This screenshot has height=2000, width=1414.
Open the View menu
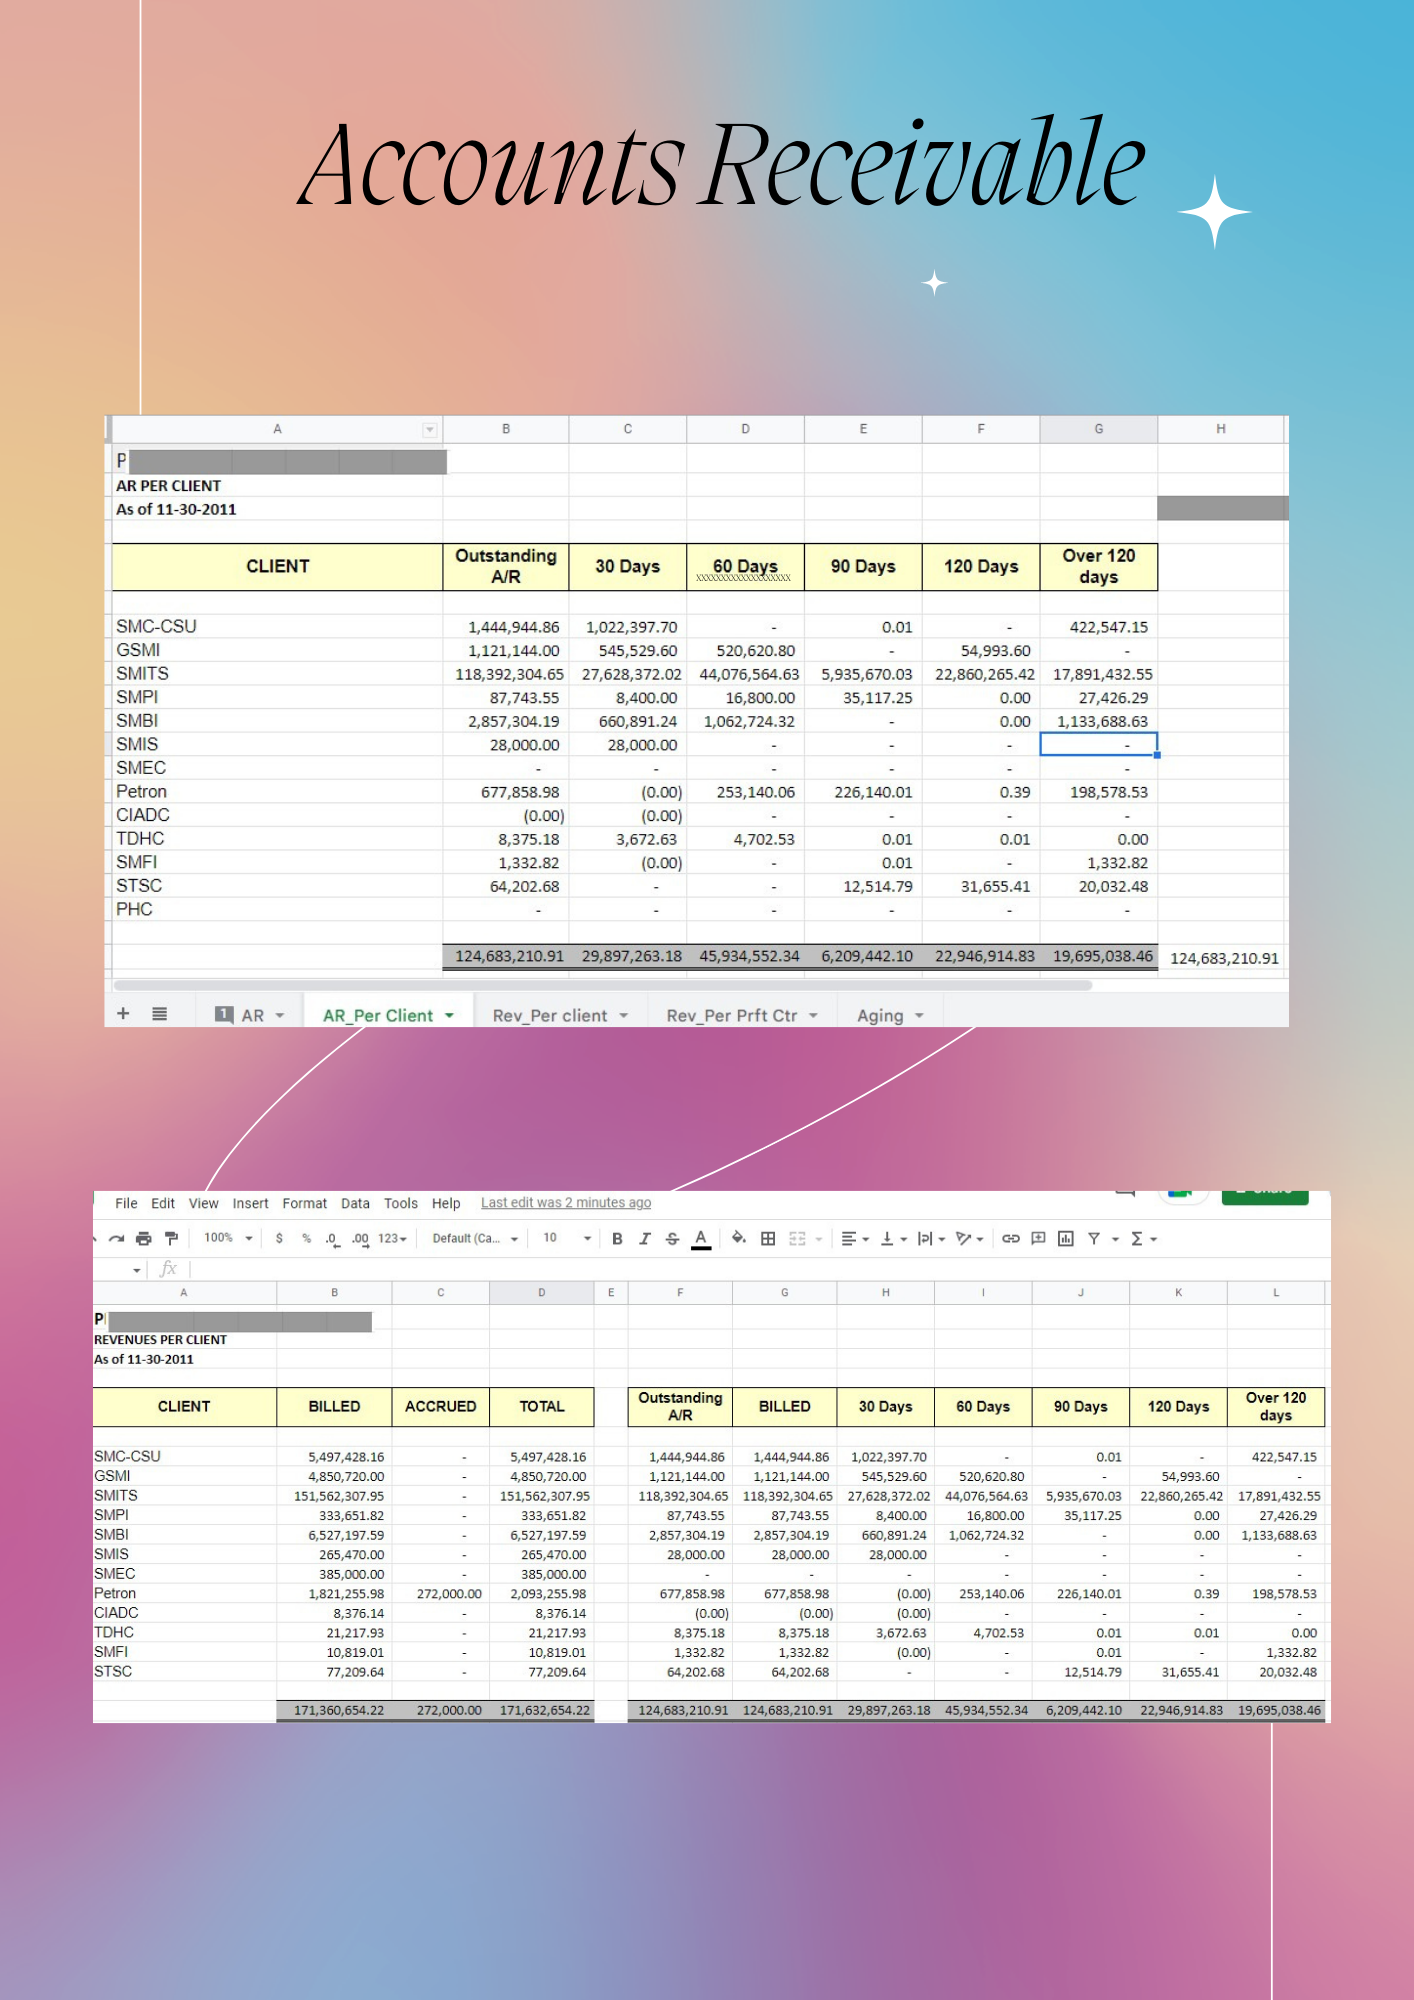pyautogui.click(x=203, y=1203)
